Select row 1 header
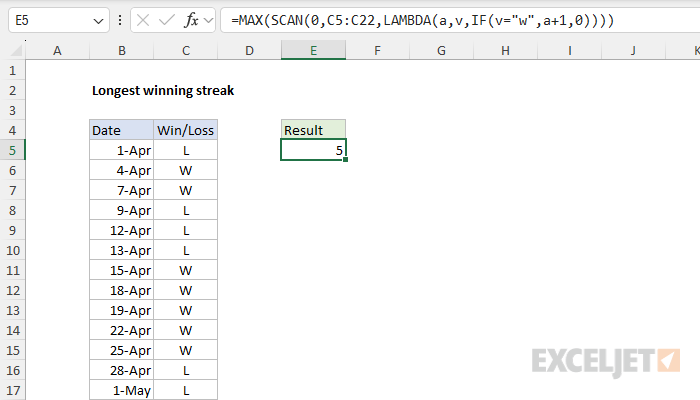Viewport: 700px width, 400px height. pyautogui.click(x=12, y=71)
